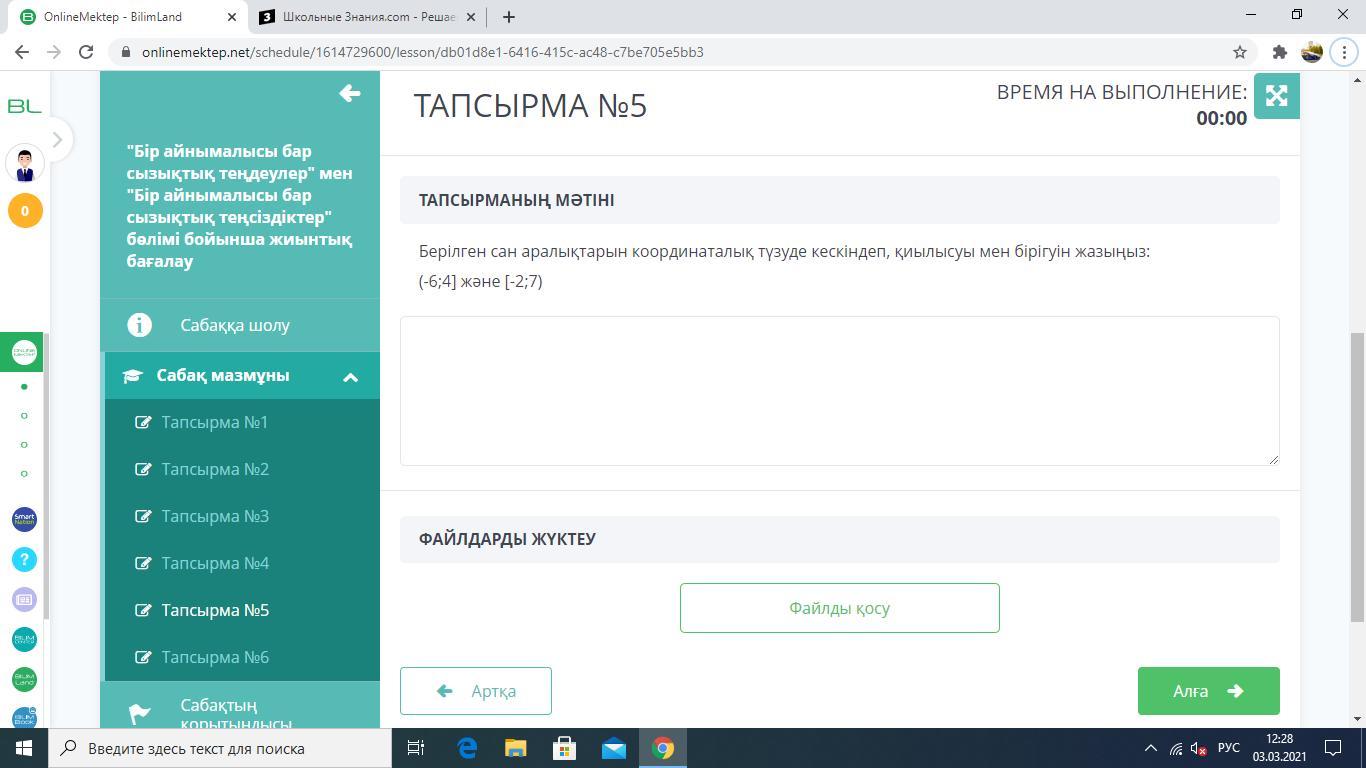Click the orange points badge
The height and width of the screenshot is (768, 1366).
coord(25,211)
